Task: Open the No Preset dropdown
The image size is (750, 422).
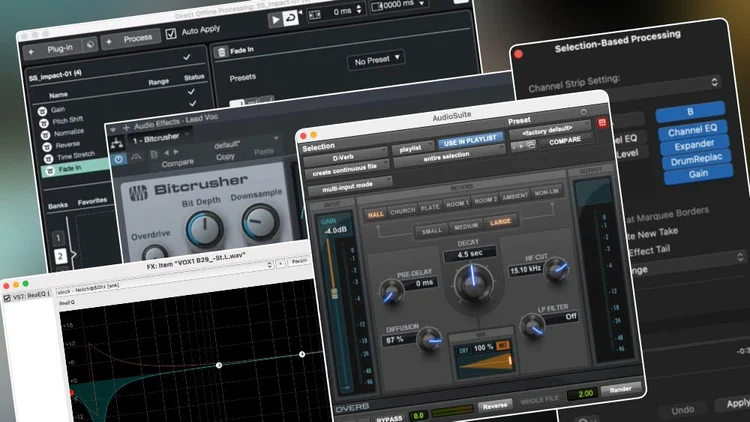Action: click(376, 60)
